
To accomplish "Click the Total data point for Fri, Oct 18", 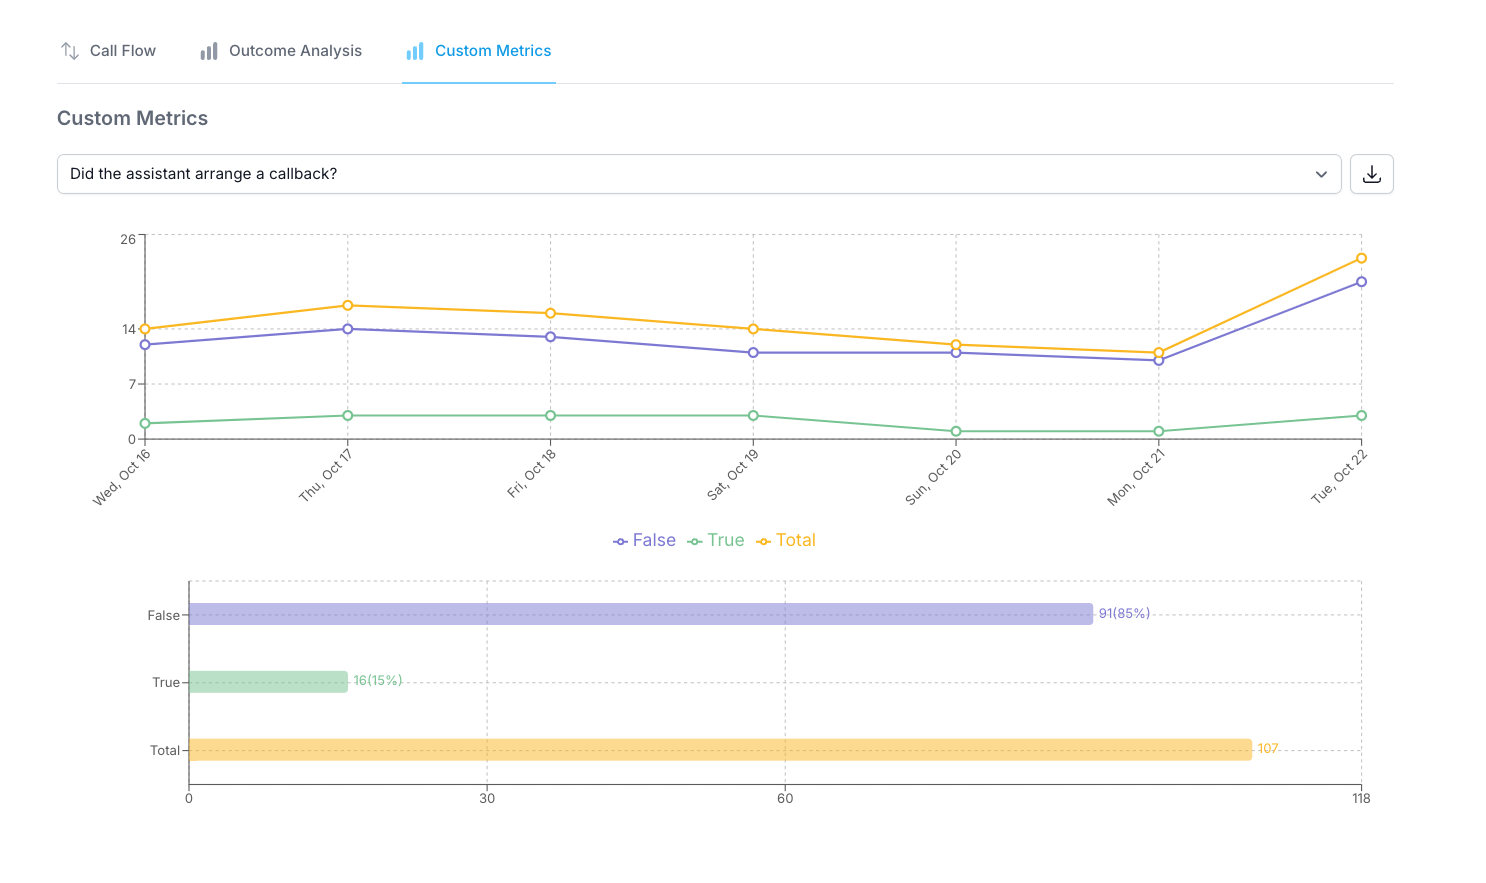I will click(x=550, y=313).
